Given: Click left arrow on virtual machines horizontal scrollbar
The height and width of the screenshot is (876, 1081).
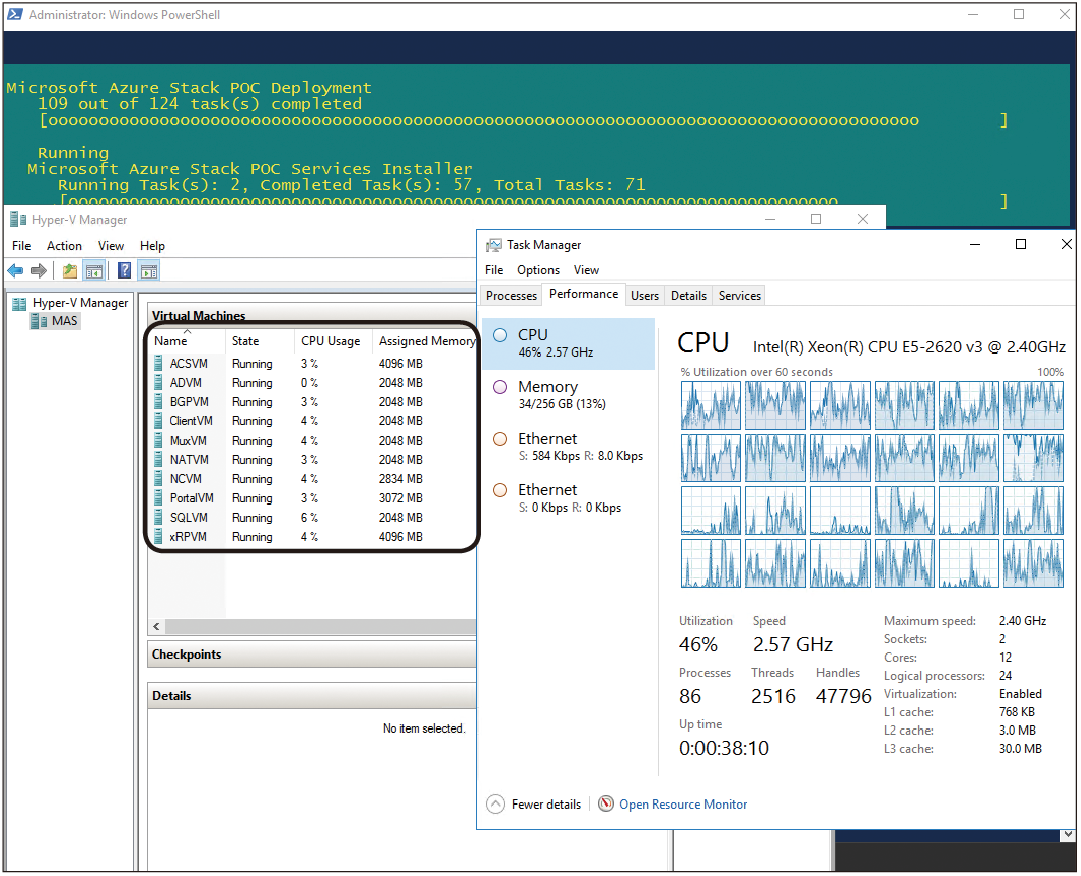Looking at the screenshot, I should [x=156, y=627].
